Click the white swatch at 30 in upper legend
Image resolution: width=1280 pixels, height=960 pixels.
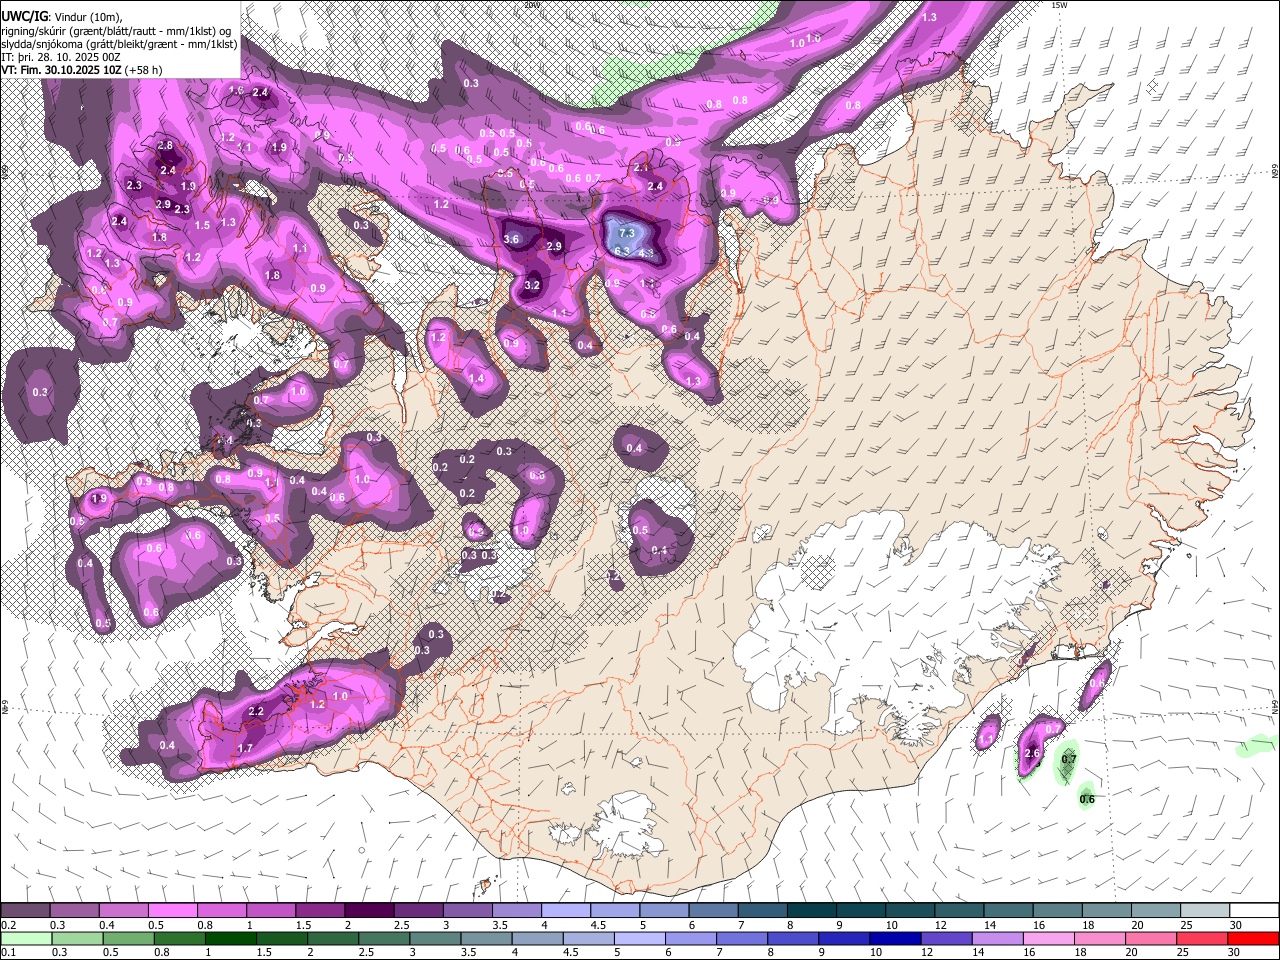coord(1253,910)
